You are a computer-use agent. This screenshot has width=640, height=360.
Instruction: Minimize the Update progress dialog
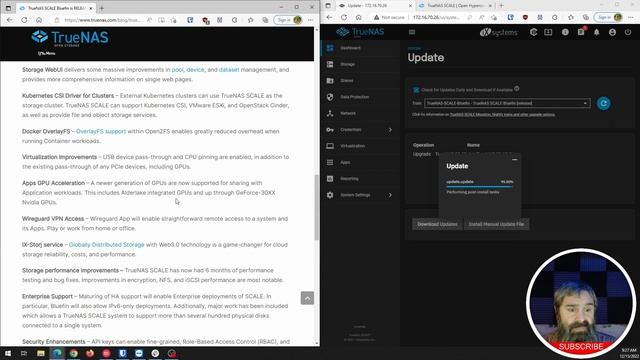(514, 160)
